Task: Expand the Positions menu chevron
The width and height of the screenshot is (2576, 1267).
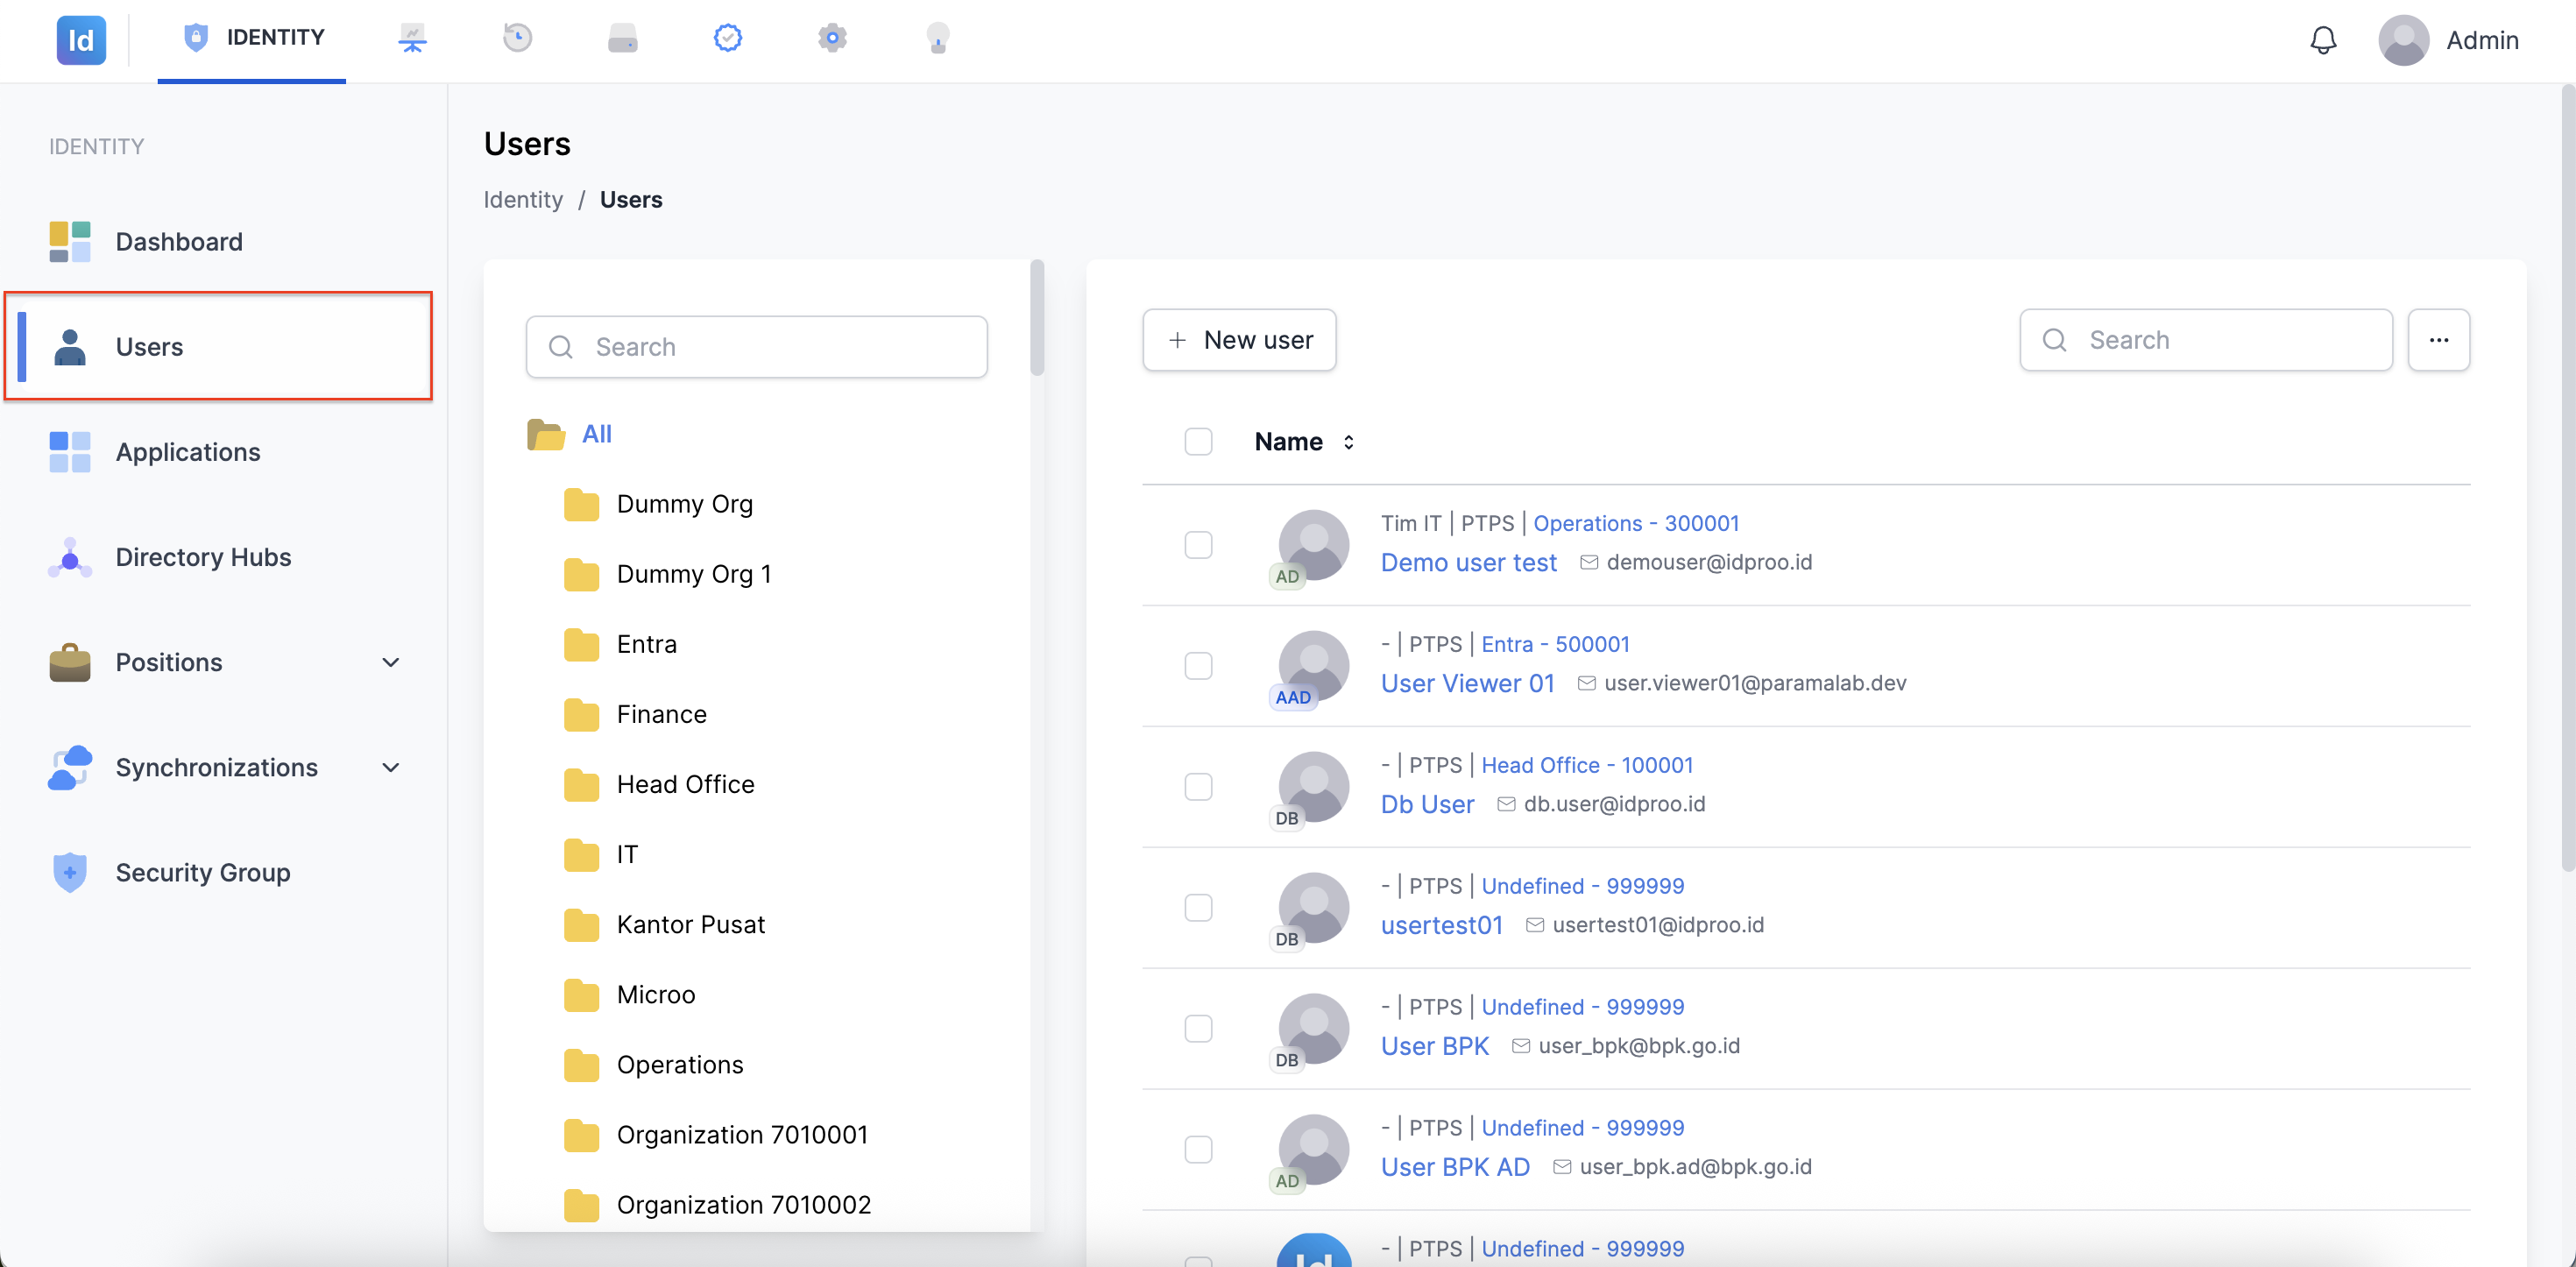Action: point(391,663)
